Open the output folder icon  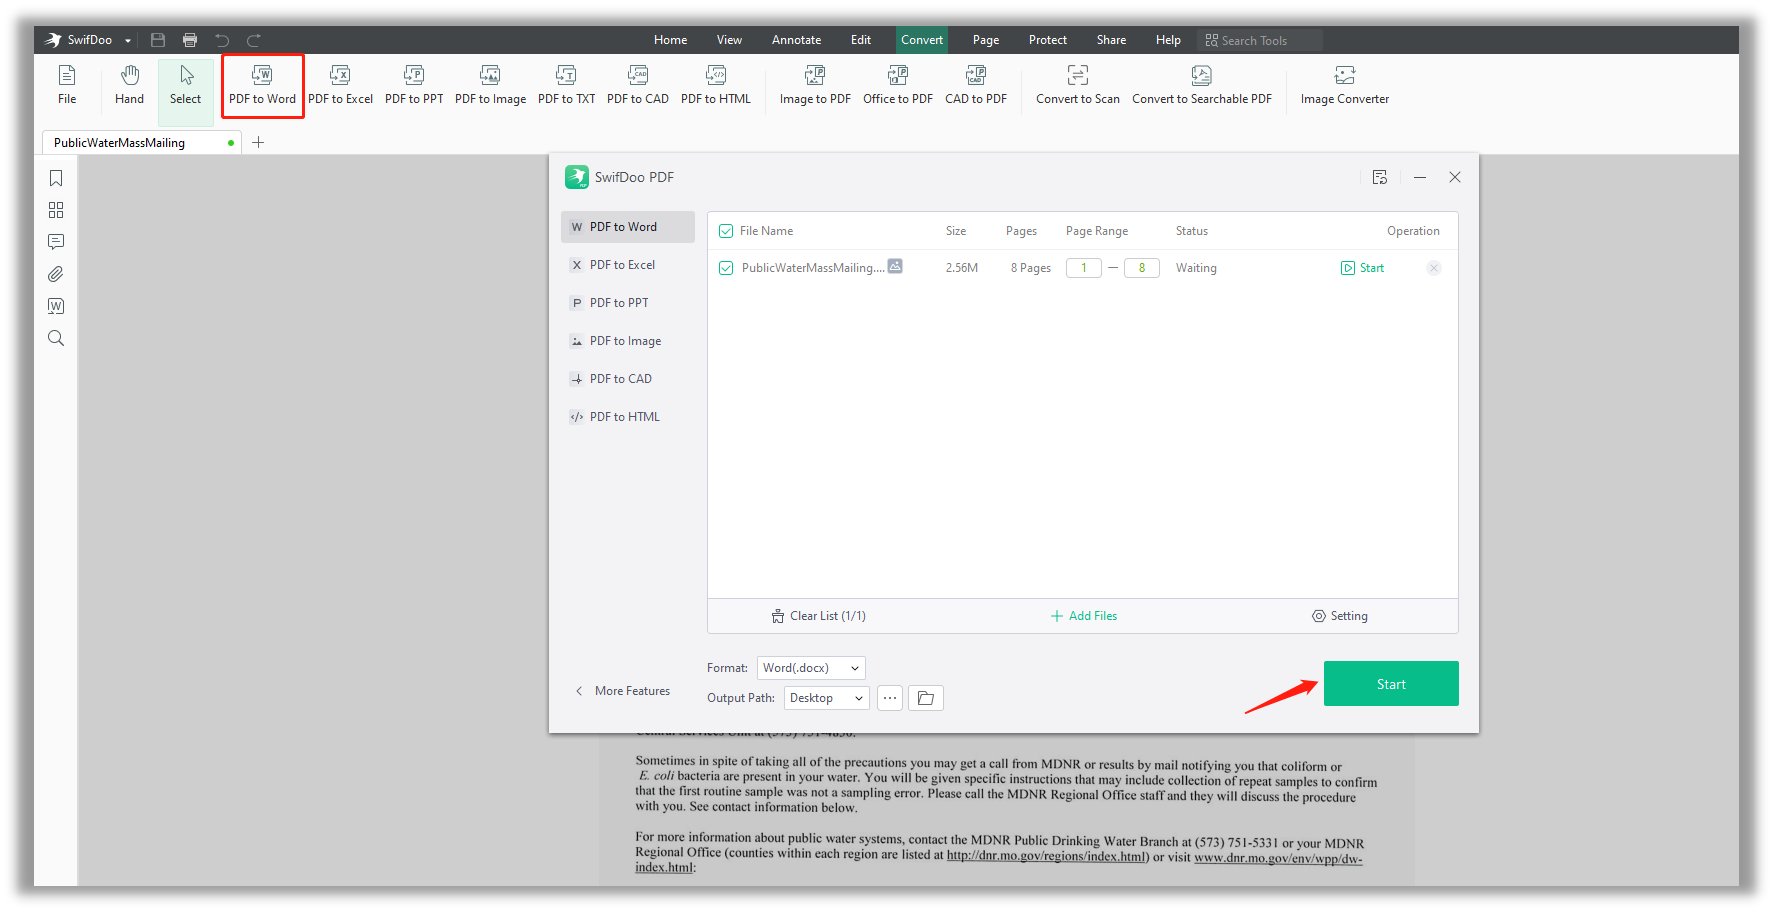point(926,698)
